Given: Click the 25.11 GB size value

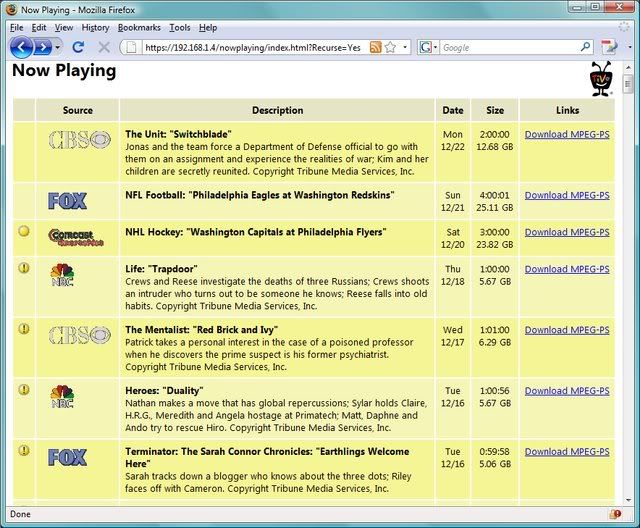Looking at the screenshot, I should 494,207.
